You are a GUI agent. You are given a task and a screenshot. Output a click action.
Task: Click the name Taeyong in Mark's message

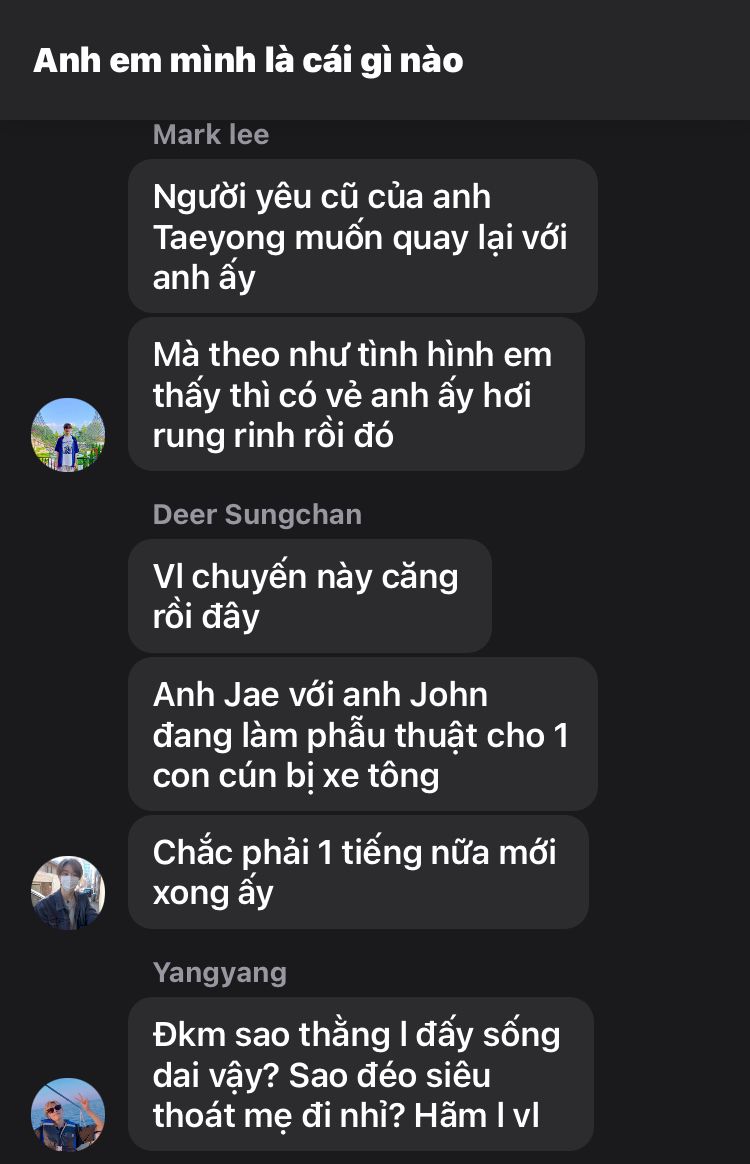click(x=219, y=238)
